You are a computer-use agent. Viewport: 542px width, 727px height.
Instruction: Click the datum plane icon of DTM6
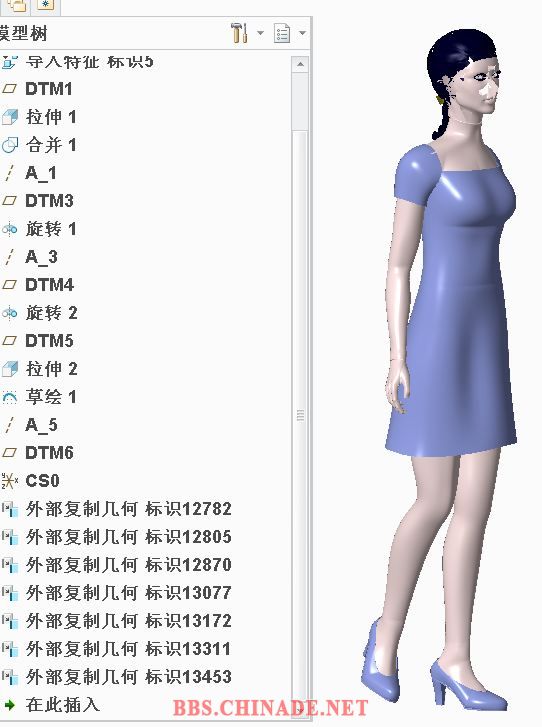pos(10,453)
